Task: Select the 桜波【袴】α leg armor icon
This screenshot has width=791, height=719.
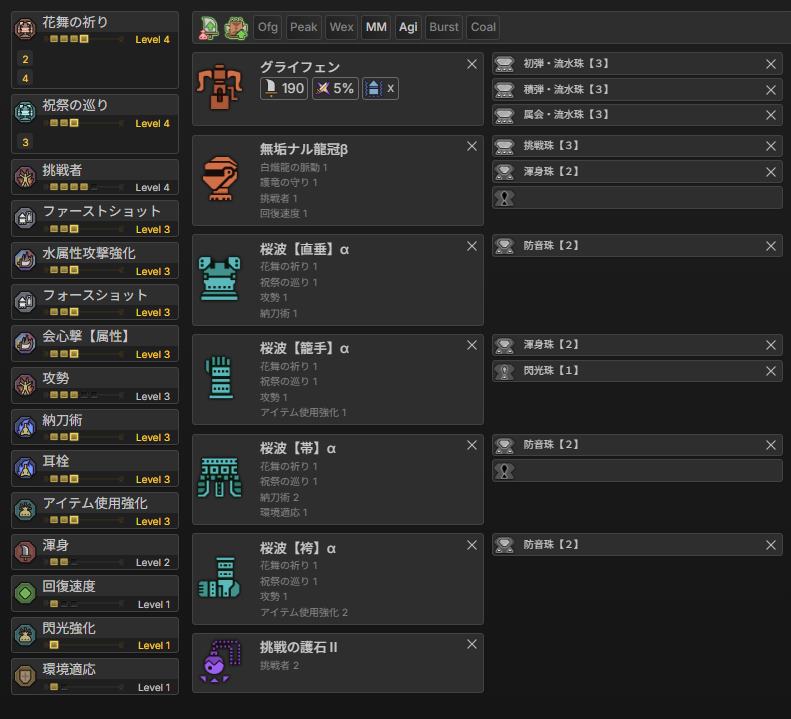Action: click(x=220, y=578)
